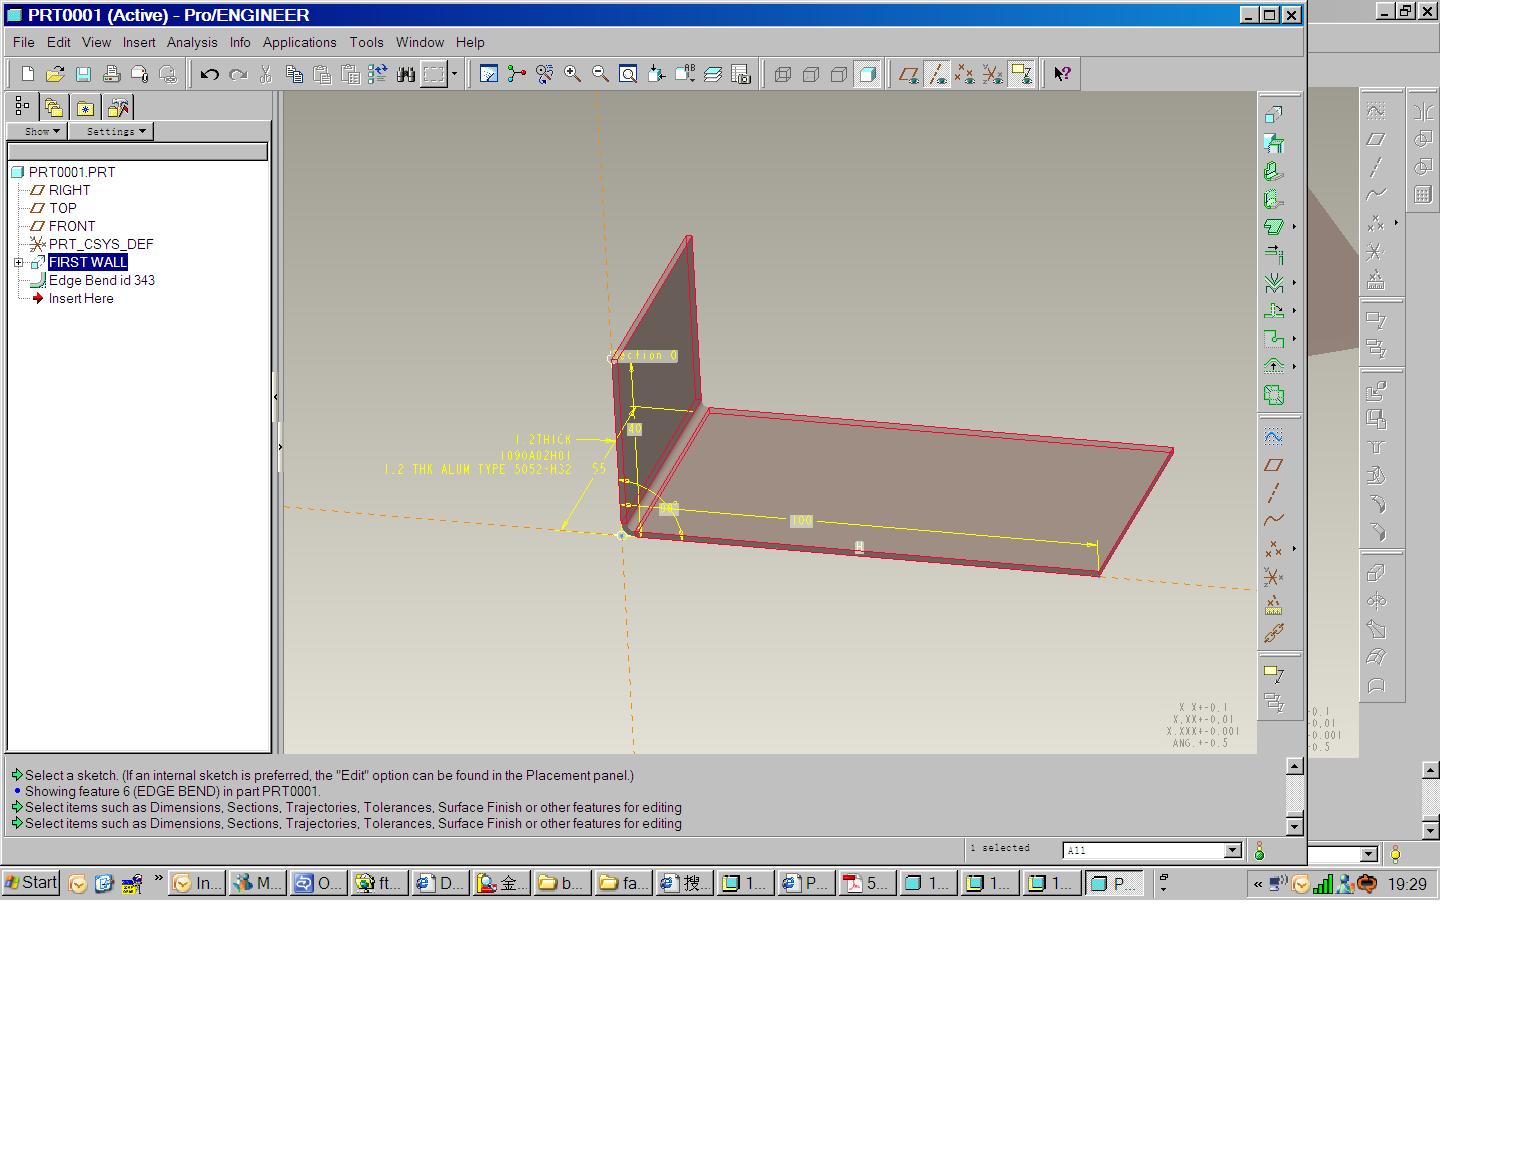This screenshot has height=1152, width=1536.
Task: Expand the Notch tool flyout arrow
Action: coord(1294,339)
